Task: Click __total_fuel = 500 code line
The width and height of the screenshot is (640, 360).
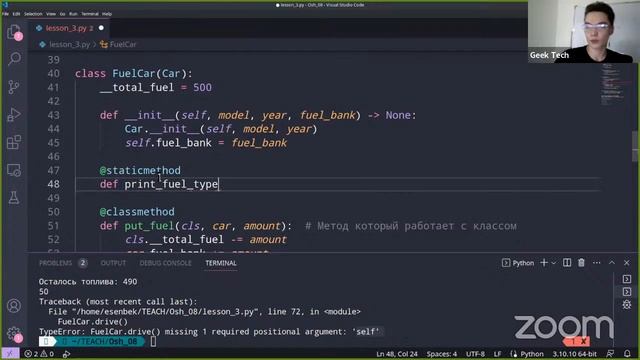Action: point(156,87)
